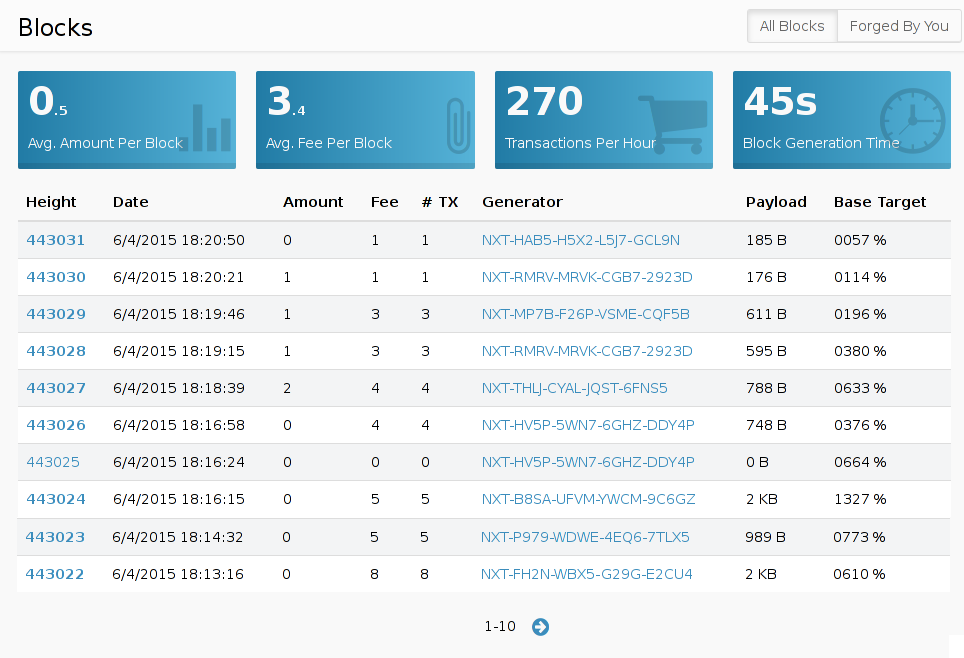
Task: Open block height 443025
Action: [x=53, y=462]
